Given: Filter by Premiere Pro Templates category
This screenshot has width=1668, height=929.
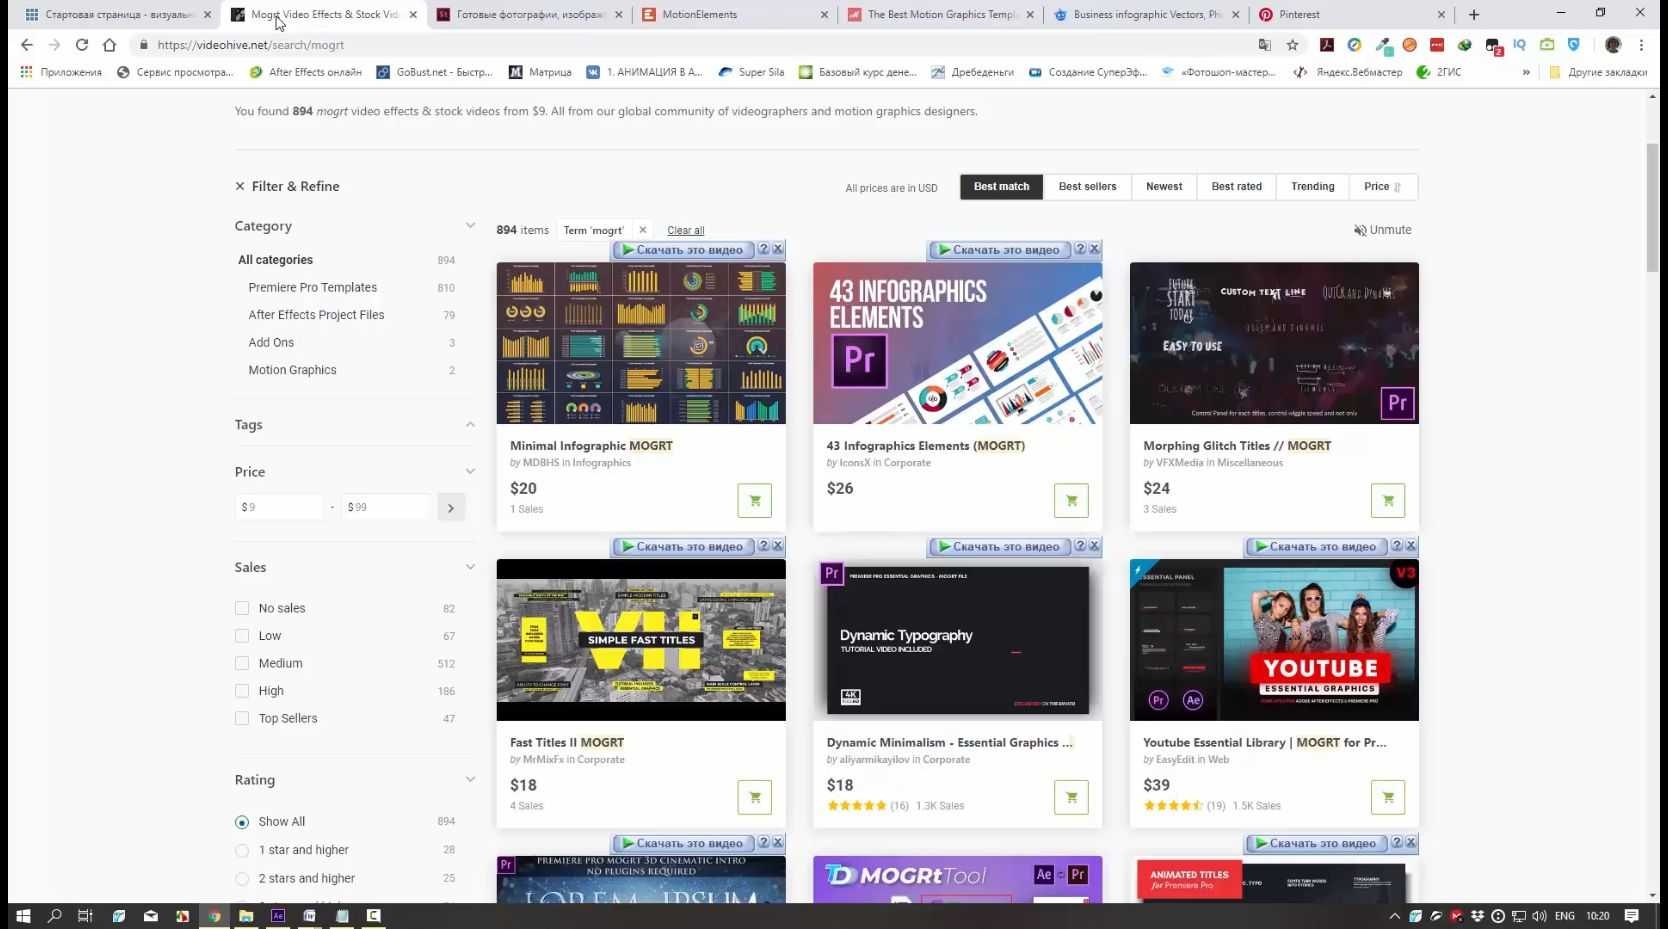Looking at the screenshot, I should pyautogui.click(x=313, y=288).
